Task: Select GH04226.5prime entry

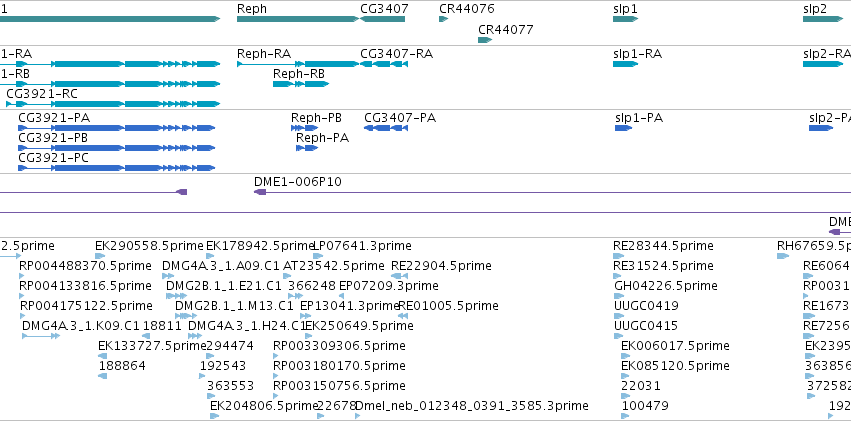Action: (x=666, y=285)
